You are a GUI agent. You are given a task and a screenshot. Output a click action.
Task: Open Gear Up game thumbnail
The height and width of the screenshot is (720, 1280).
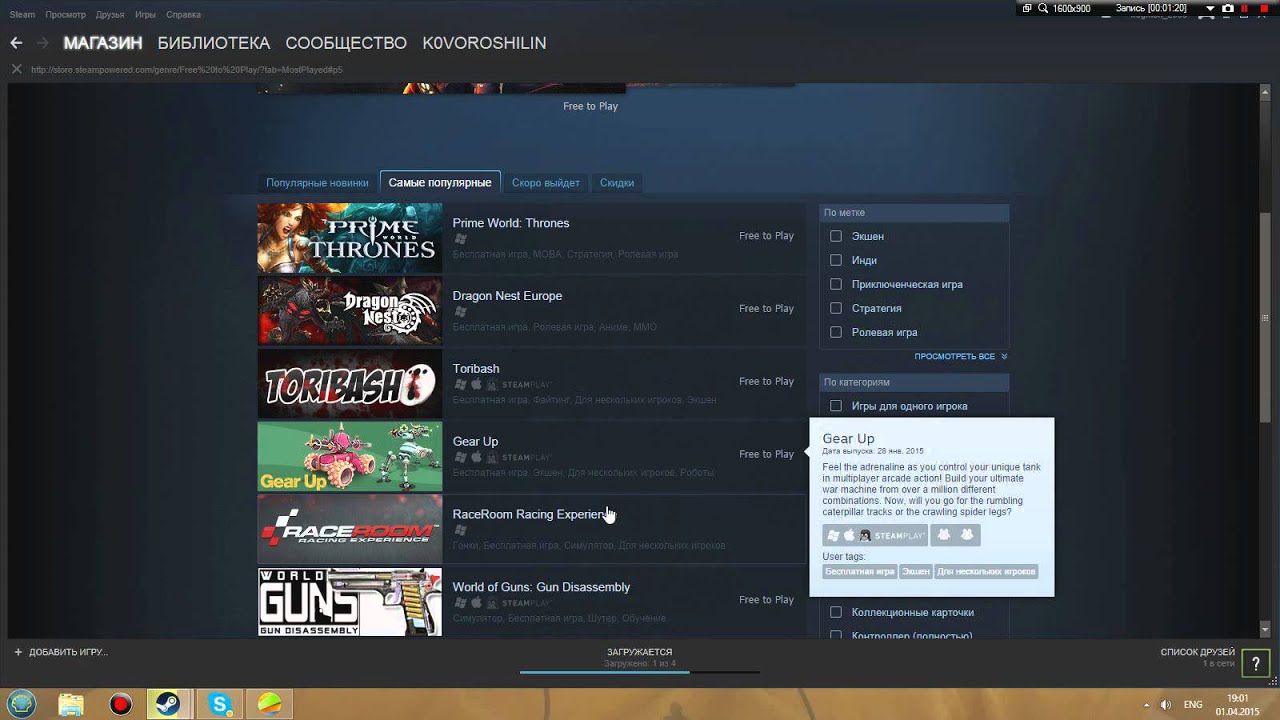(x=350, y=457)
